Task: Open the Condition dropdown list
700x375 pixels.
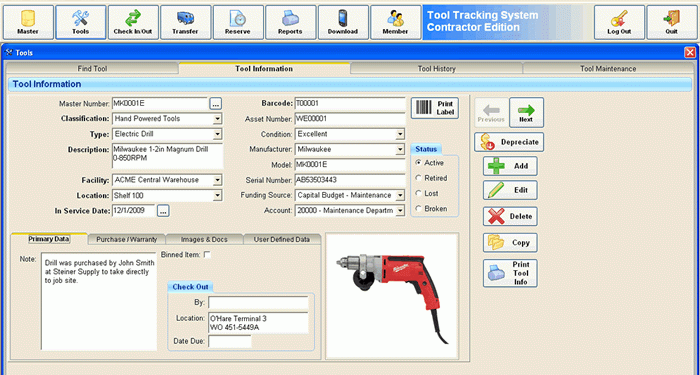Action: click(x=400, y=134)
